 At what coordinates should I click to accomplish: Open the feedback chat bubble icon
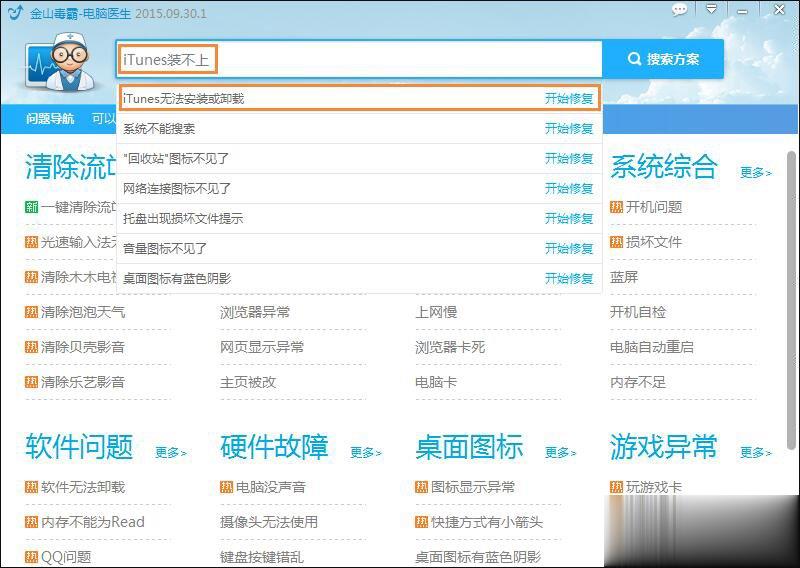[679, 10]
